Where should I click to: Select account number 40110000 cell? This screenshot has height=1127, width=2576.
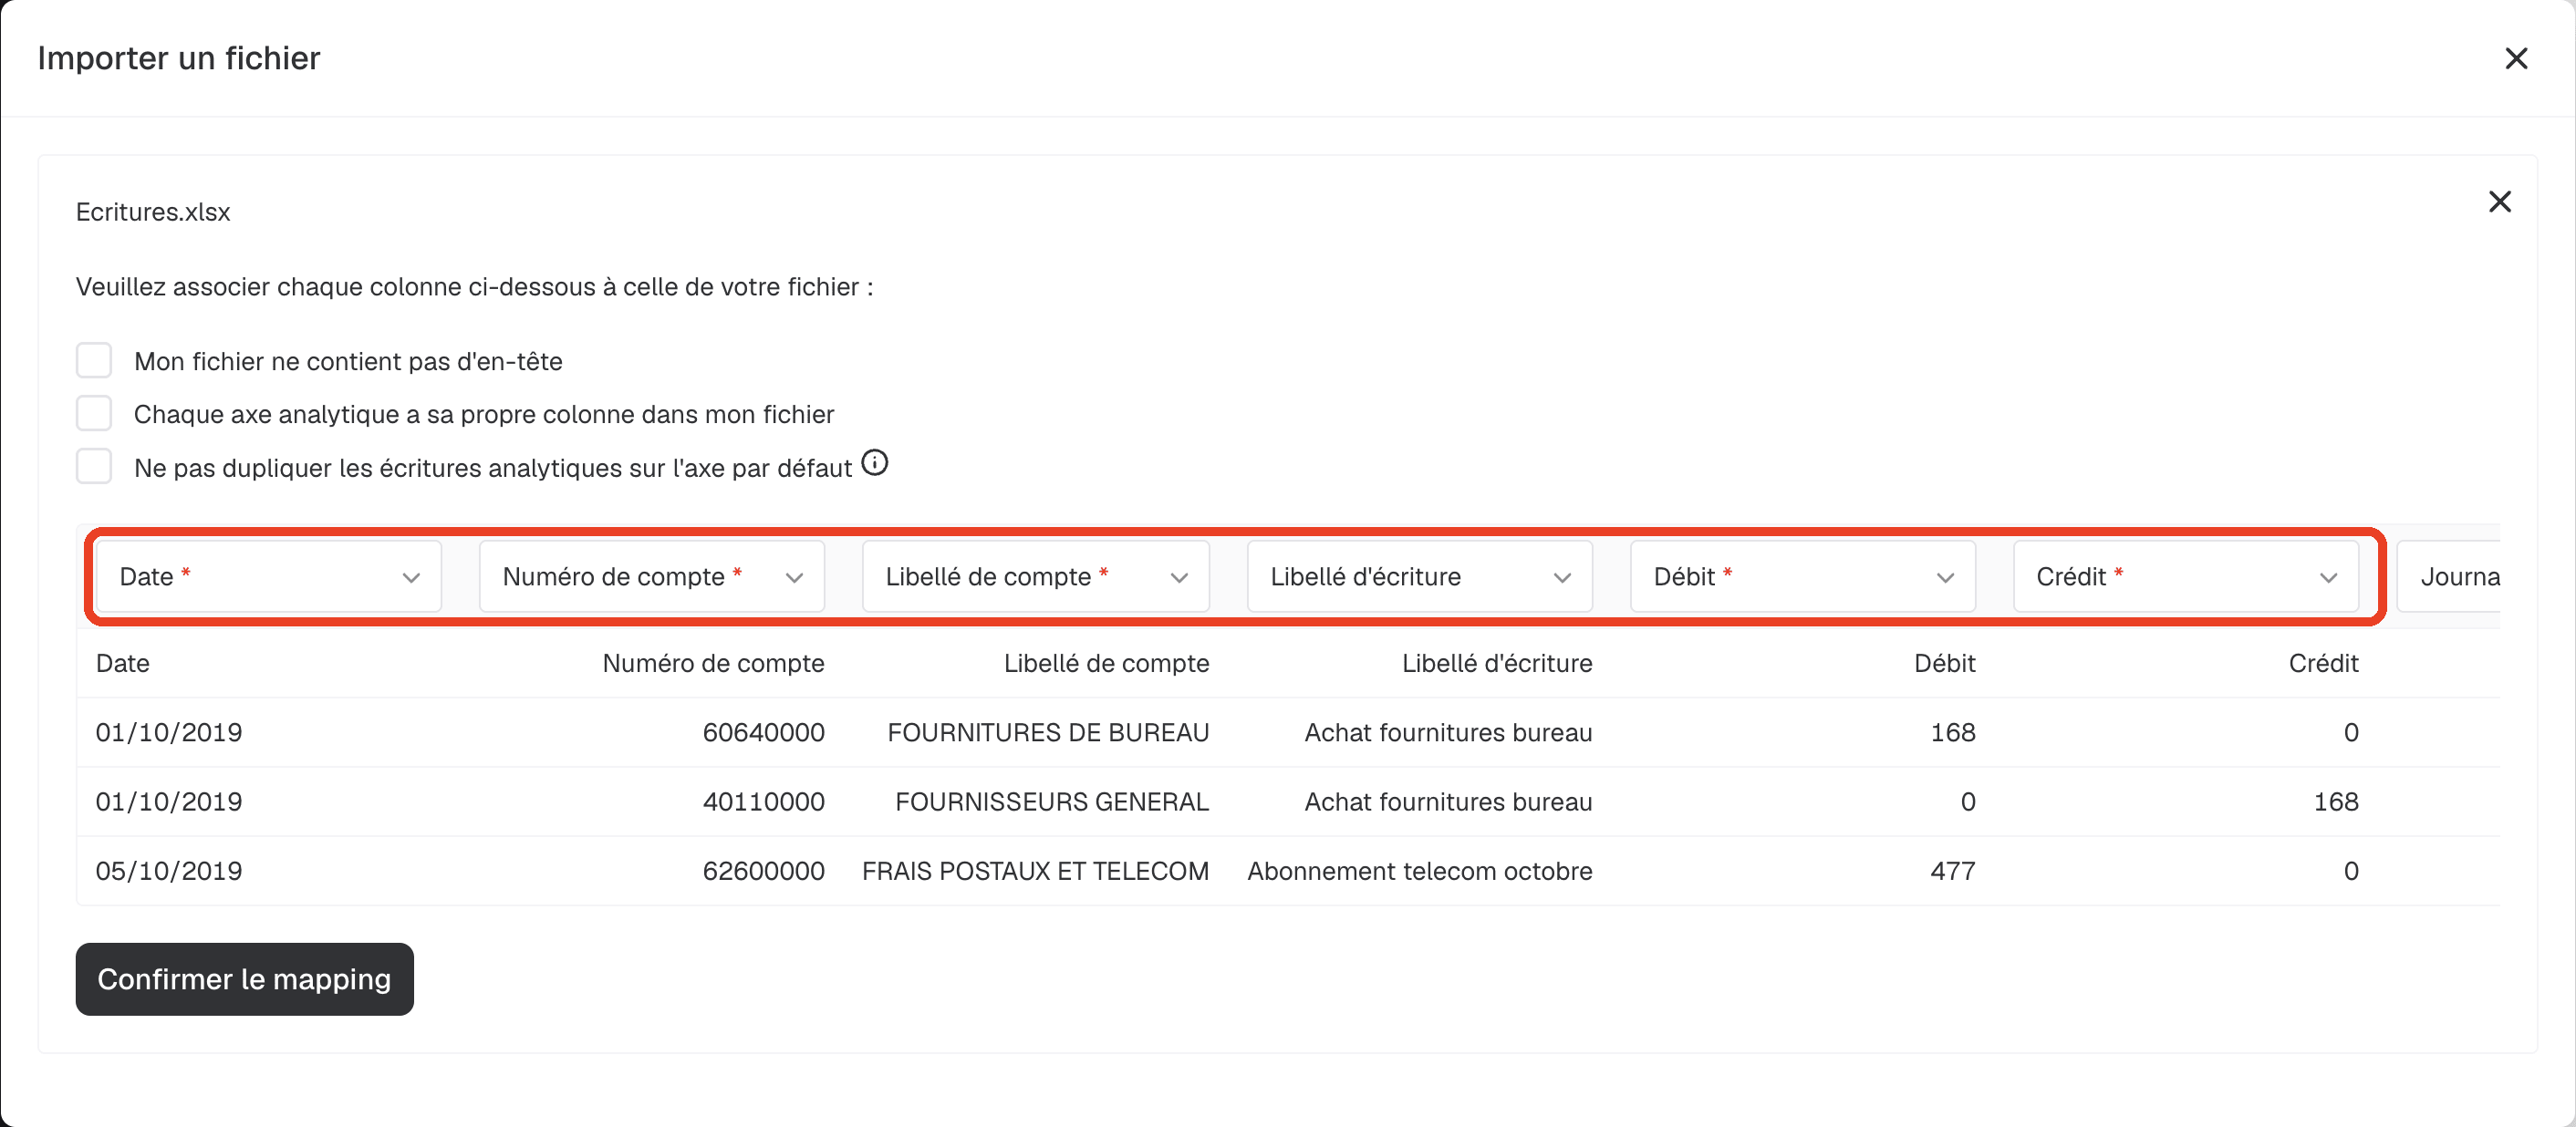[763, 801]
